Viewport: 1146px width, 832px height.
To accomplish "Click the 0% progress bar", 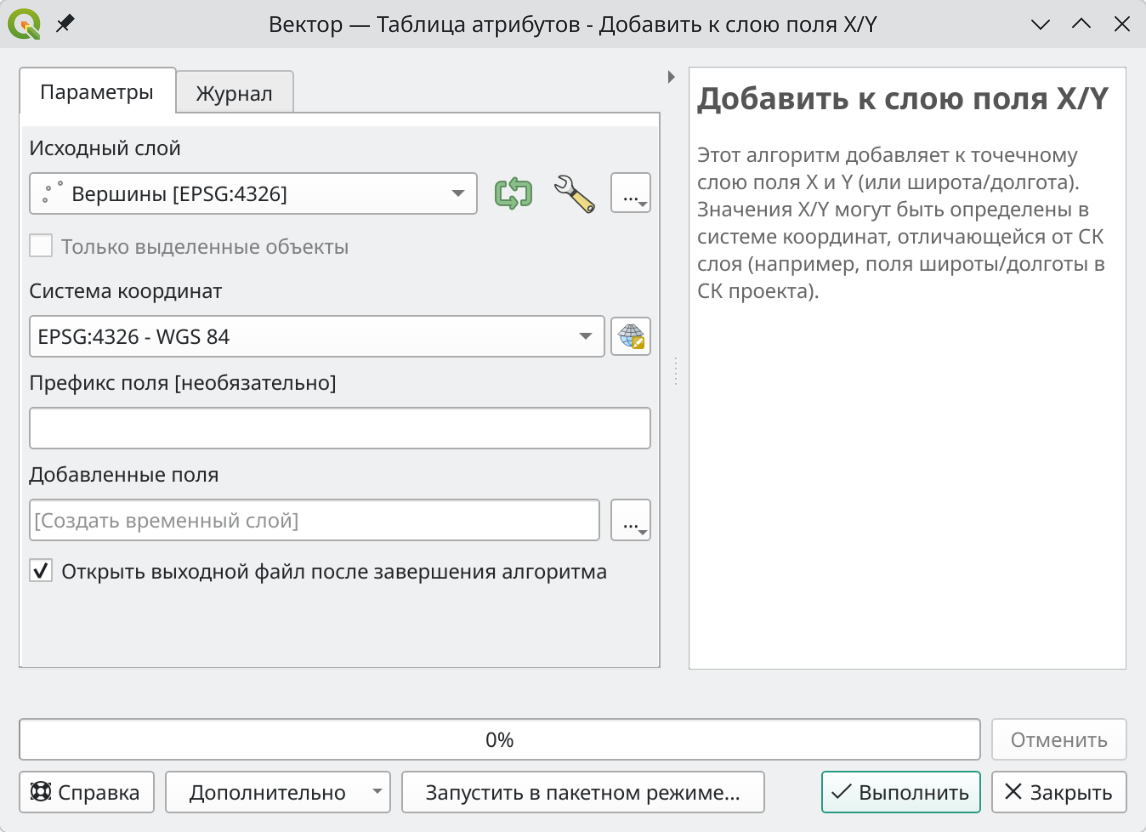I will (x=499, y=740).
